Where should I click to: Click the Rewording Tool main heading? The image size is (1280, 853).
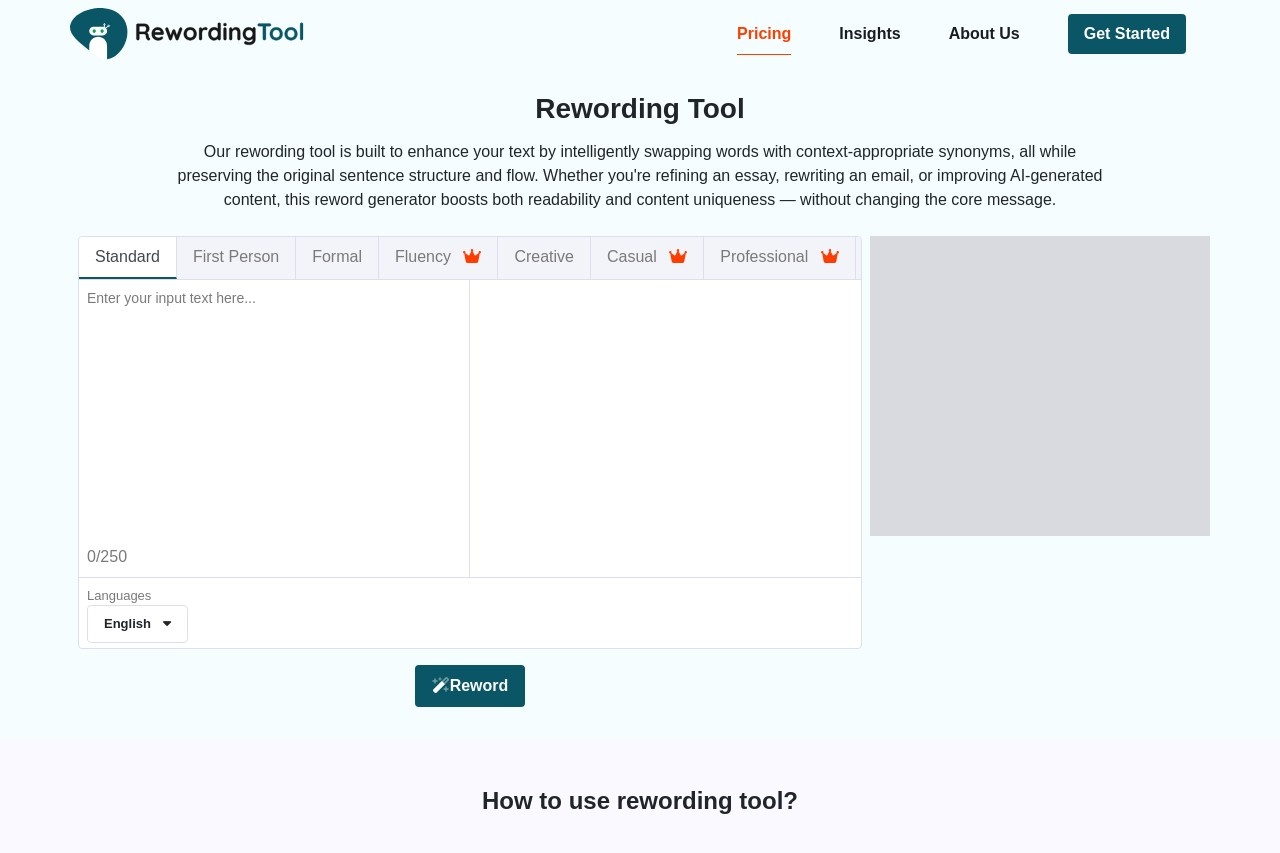click(640, 108)
